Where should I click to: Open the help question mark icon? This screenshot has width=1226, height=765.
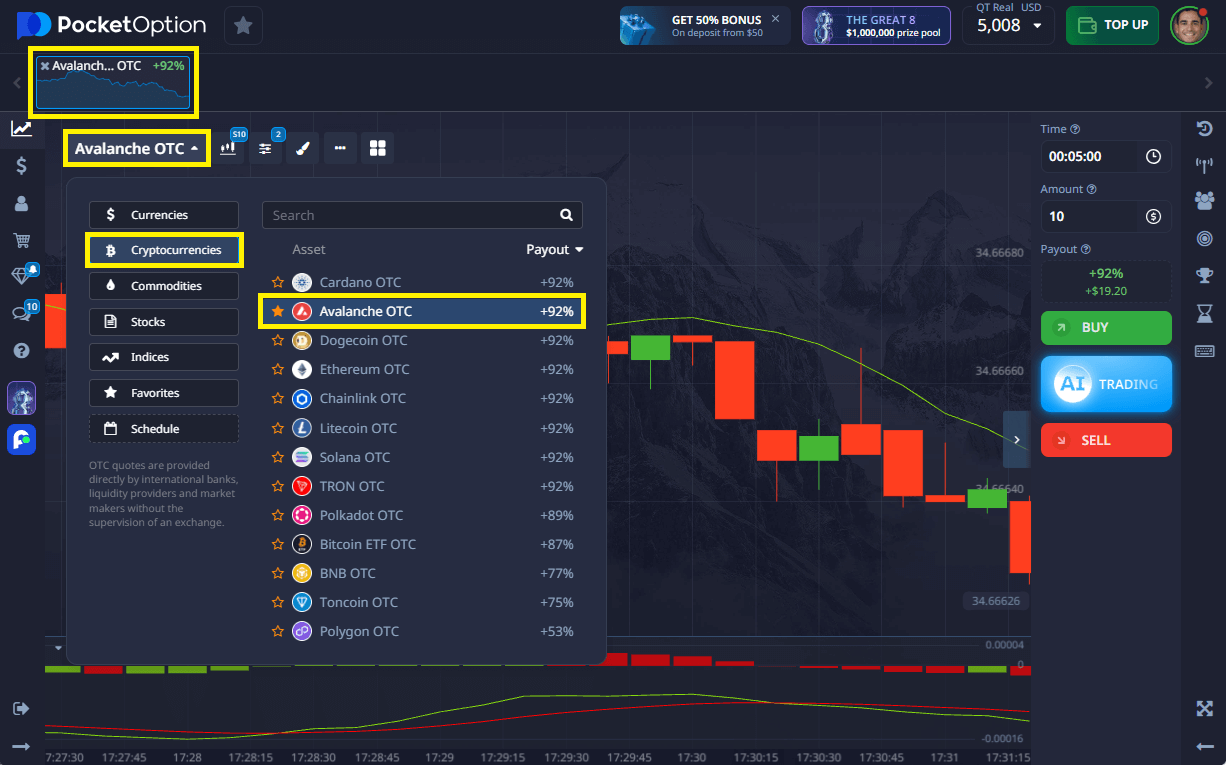tap(21, 350)
